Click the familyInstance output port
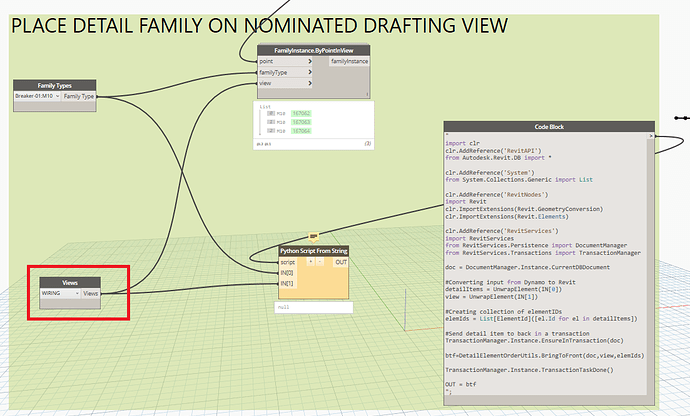Viewport: 690px width, 416px height. tap(349, 61)
